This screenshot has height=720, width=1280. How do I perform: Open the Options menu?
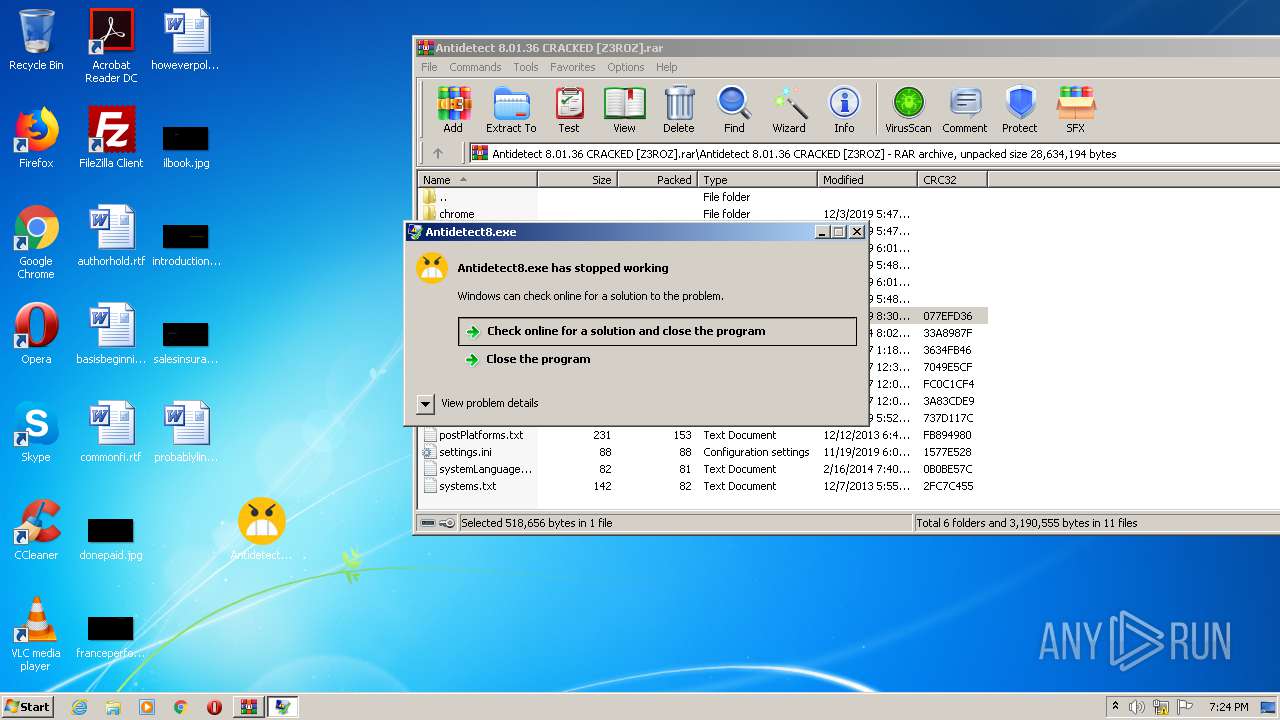tap(626, 67)
